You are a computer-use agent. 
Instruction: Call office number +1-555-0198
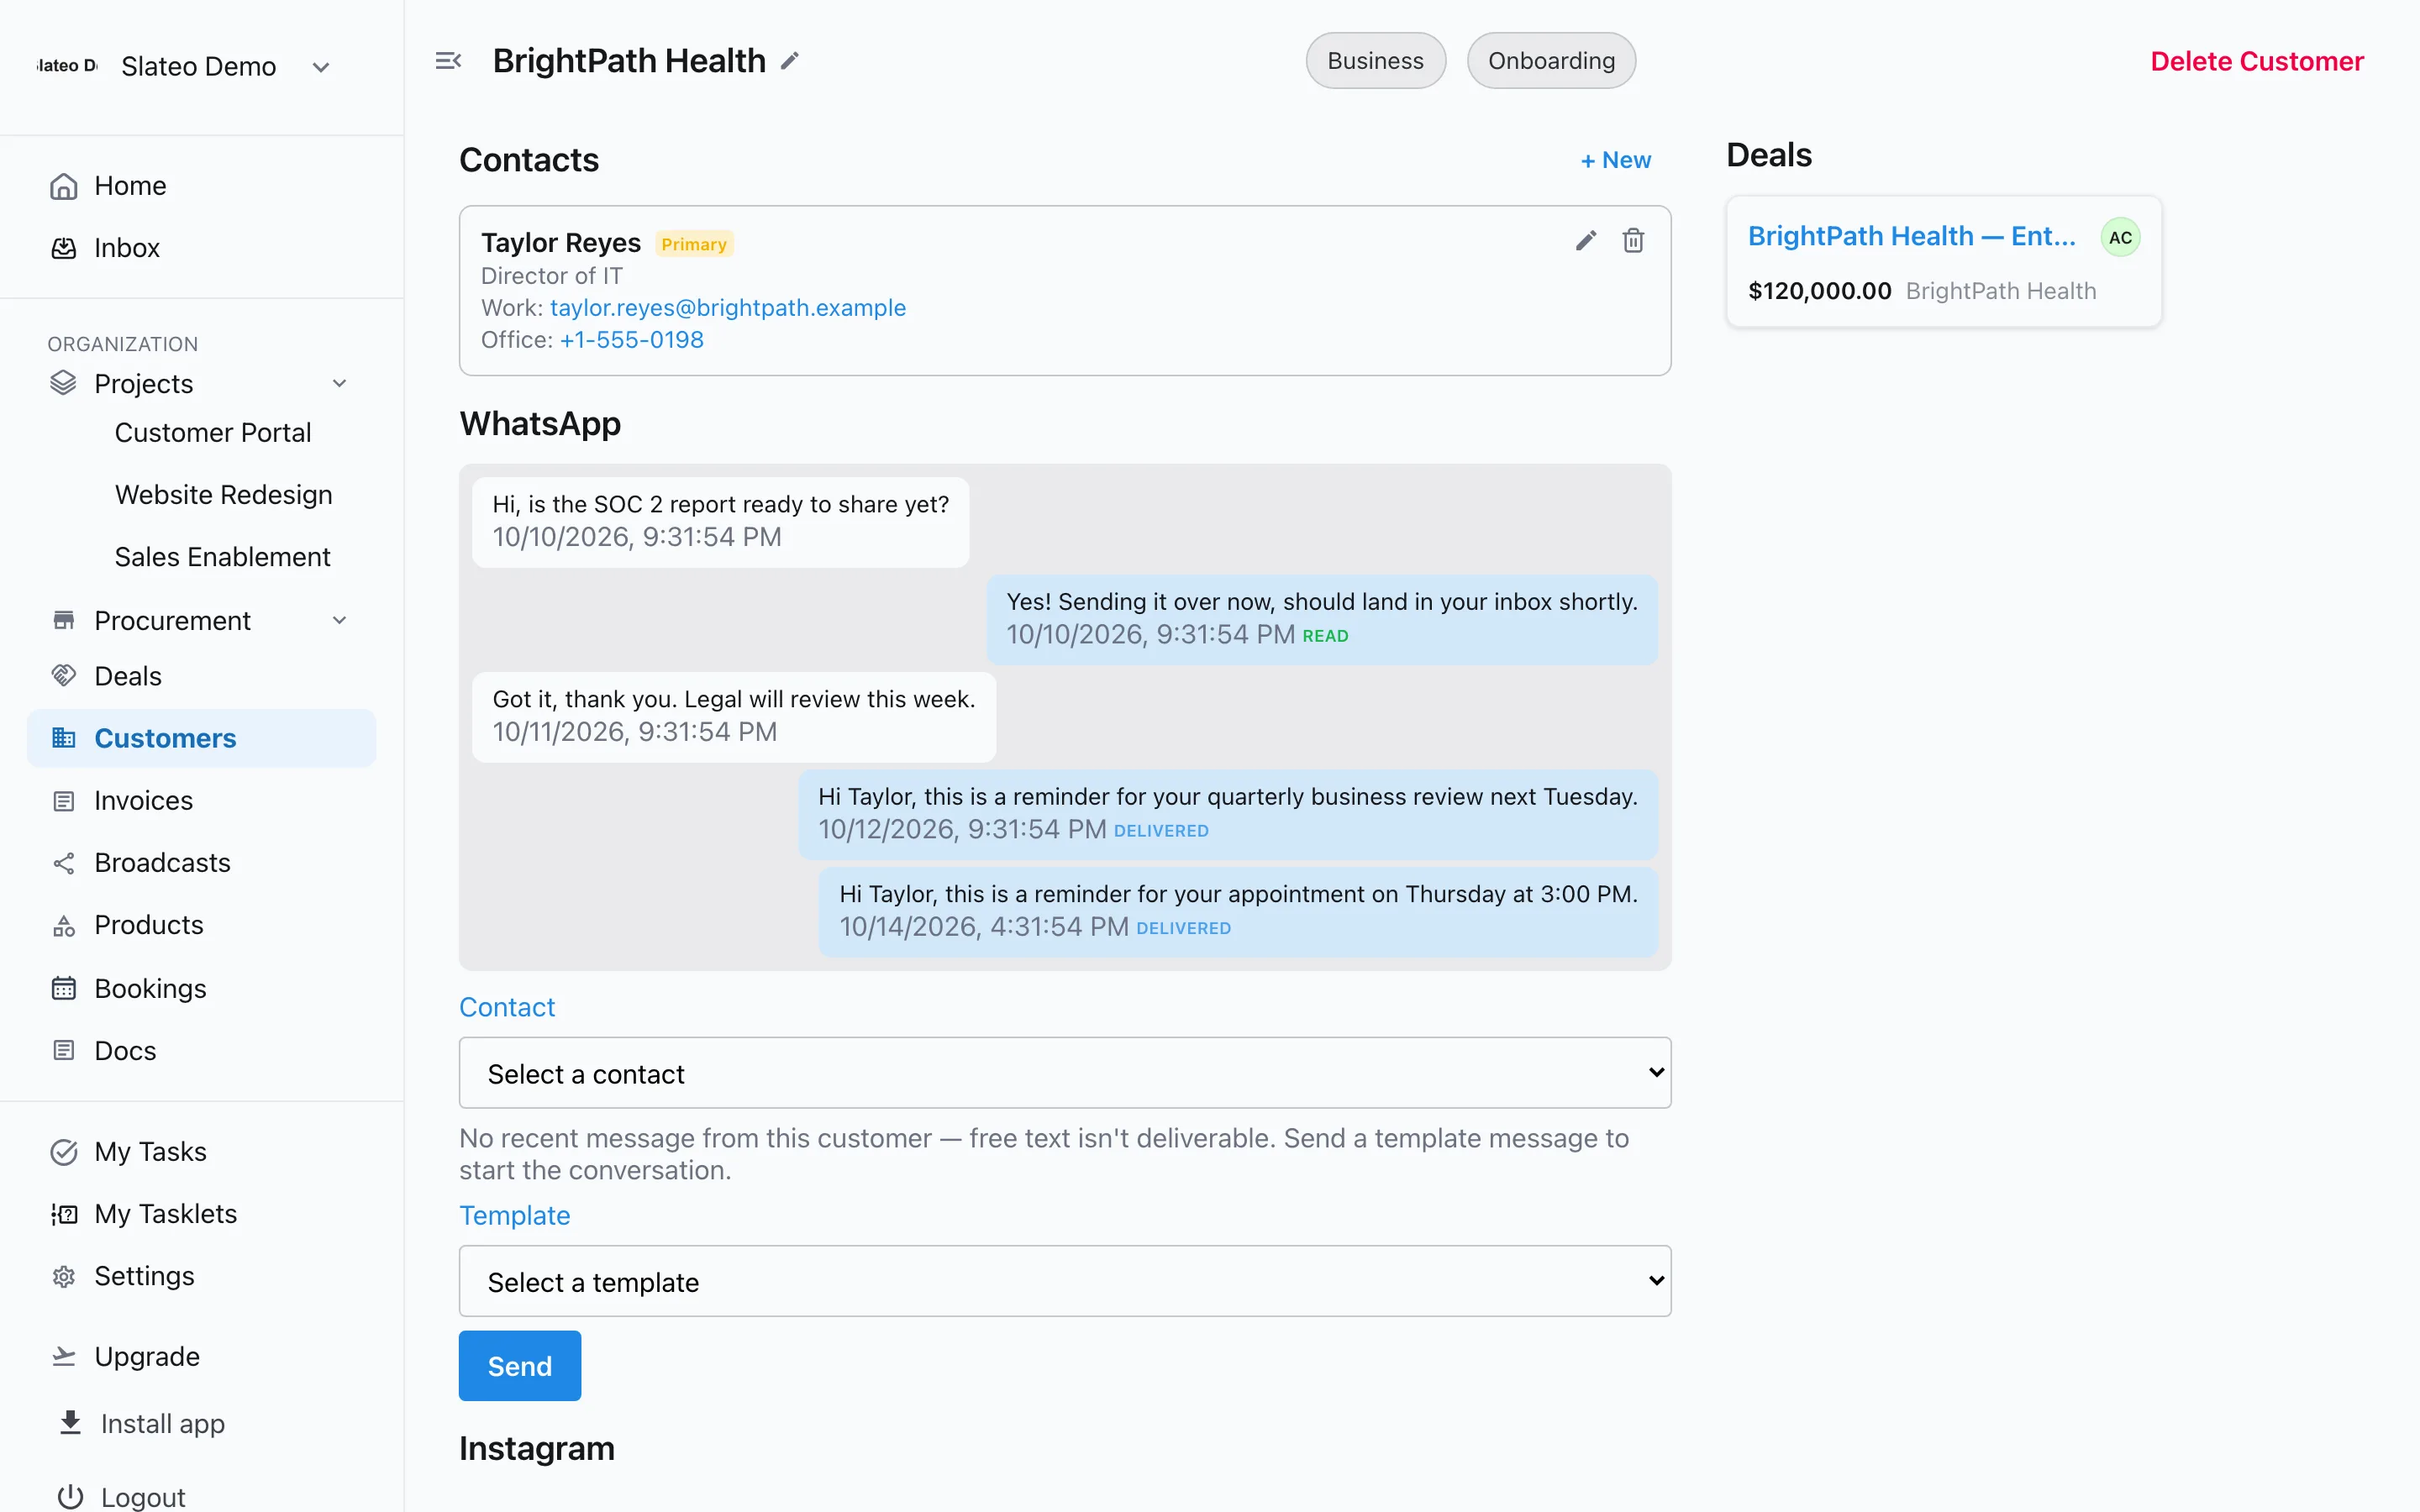click(632, 340)
